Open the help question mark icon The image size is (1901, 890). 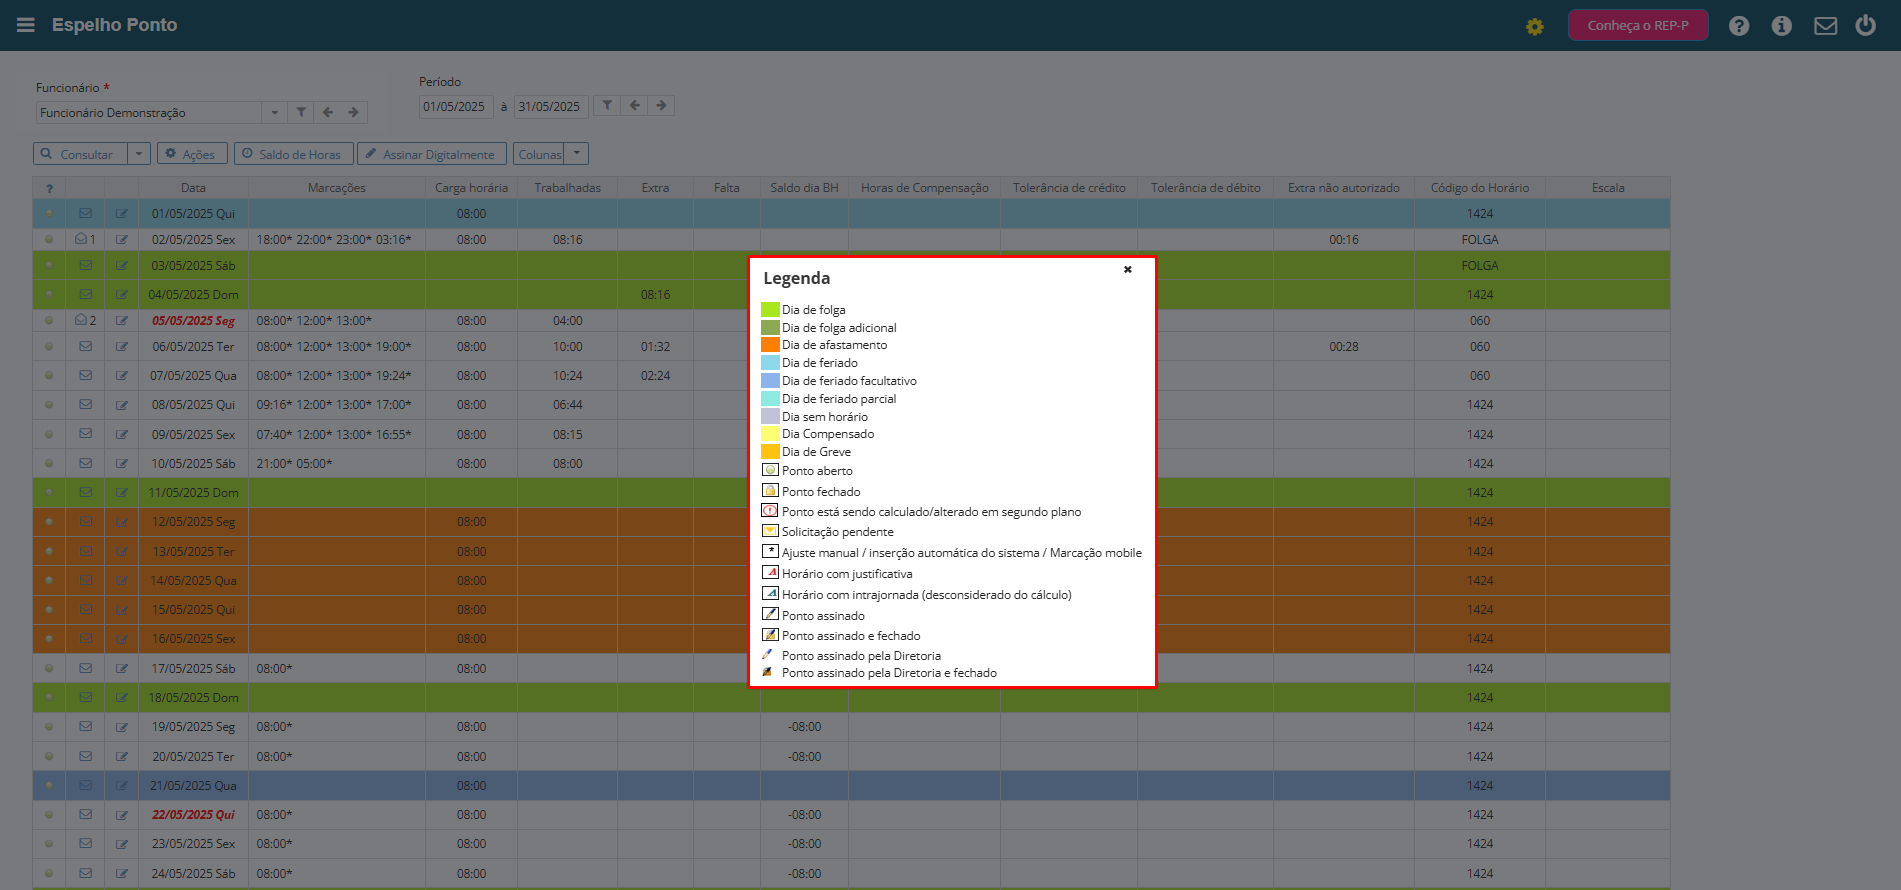pyautogui.click(x=1739, y=26)
